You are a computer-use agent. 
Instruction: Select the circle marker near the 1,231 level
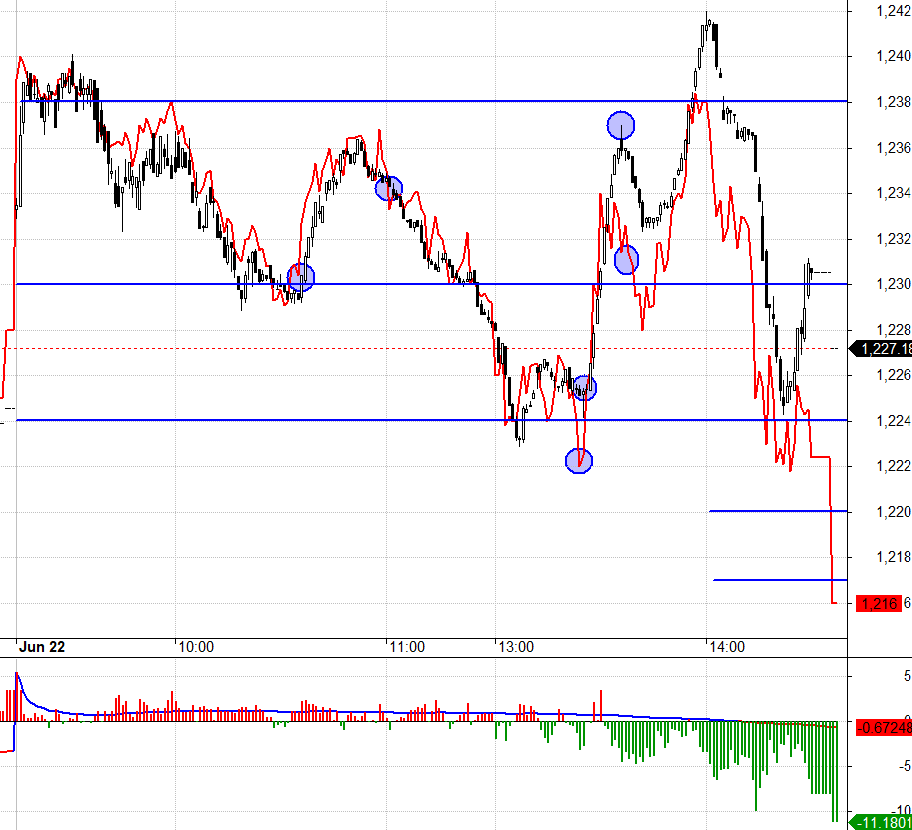(x=626, y=260)
